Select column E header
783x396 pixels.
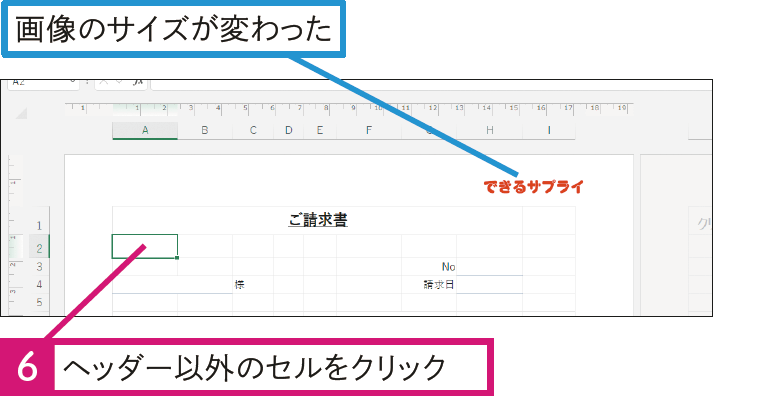tap(320, 130)
